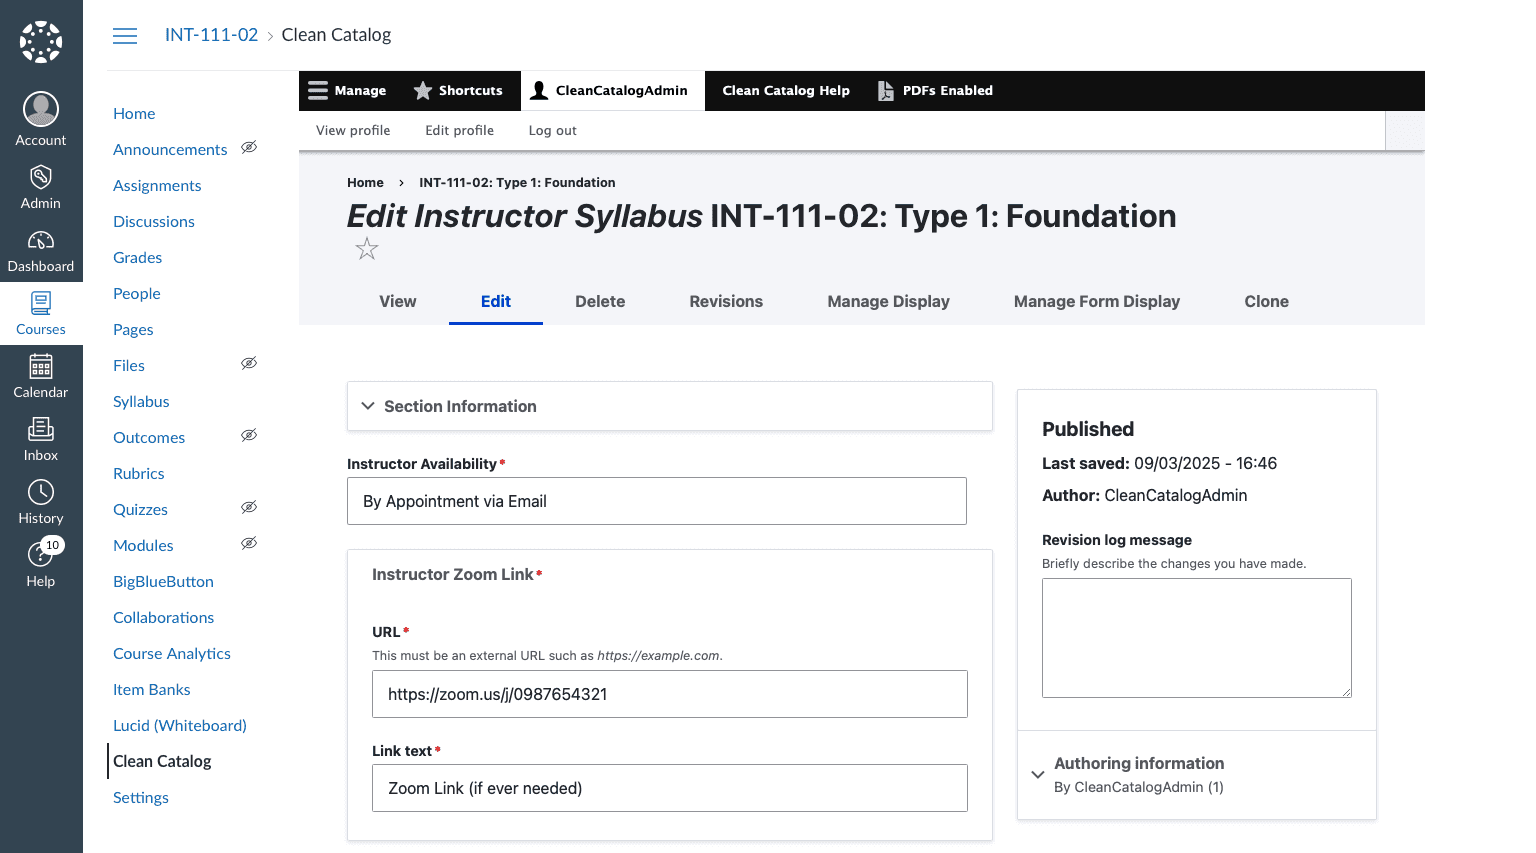
Task: Switch to the Manage Display tab
Action: pos(888,302)
